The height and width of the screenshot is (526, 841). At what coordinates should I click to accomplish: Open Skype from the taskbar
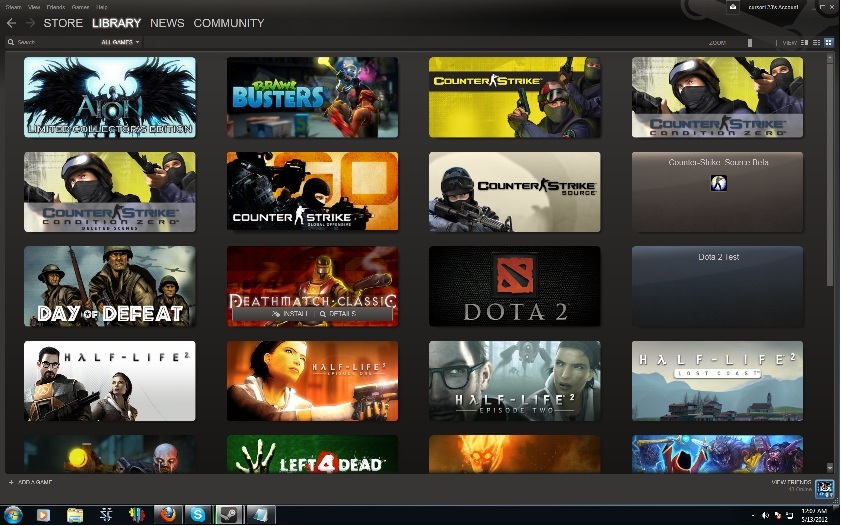[198, 515]
